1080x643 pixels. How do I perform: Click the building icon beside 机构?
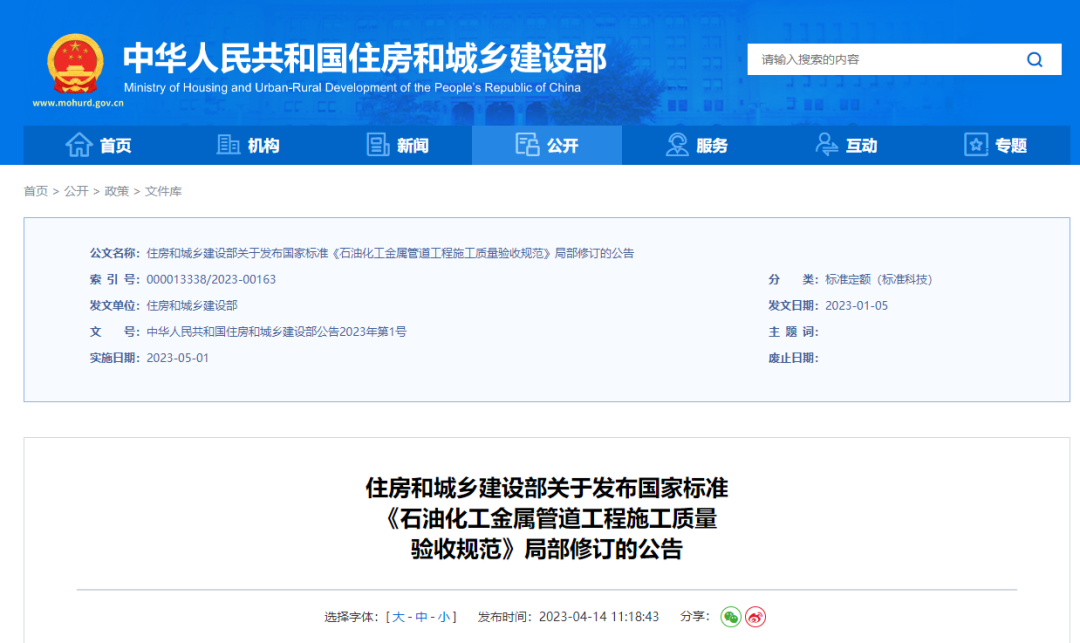pyautogui.click(x=226, y=144)
